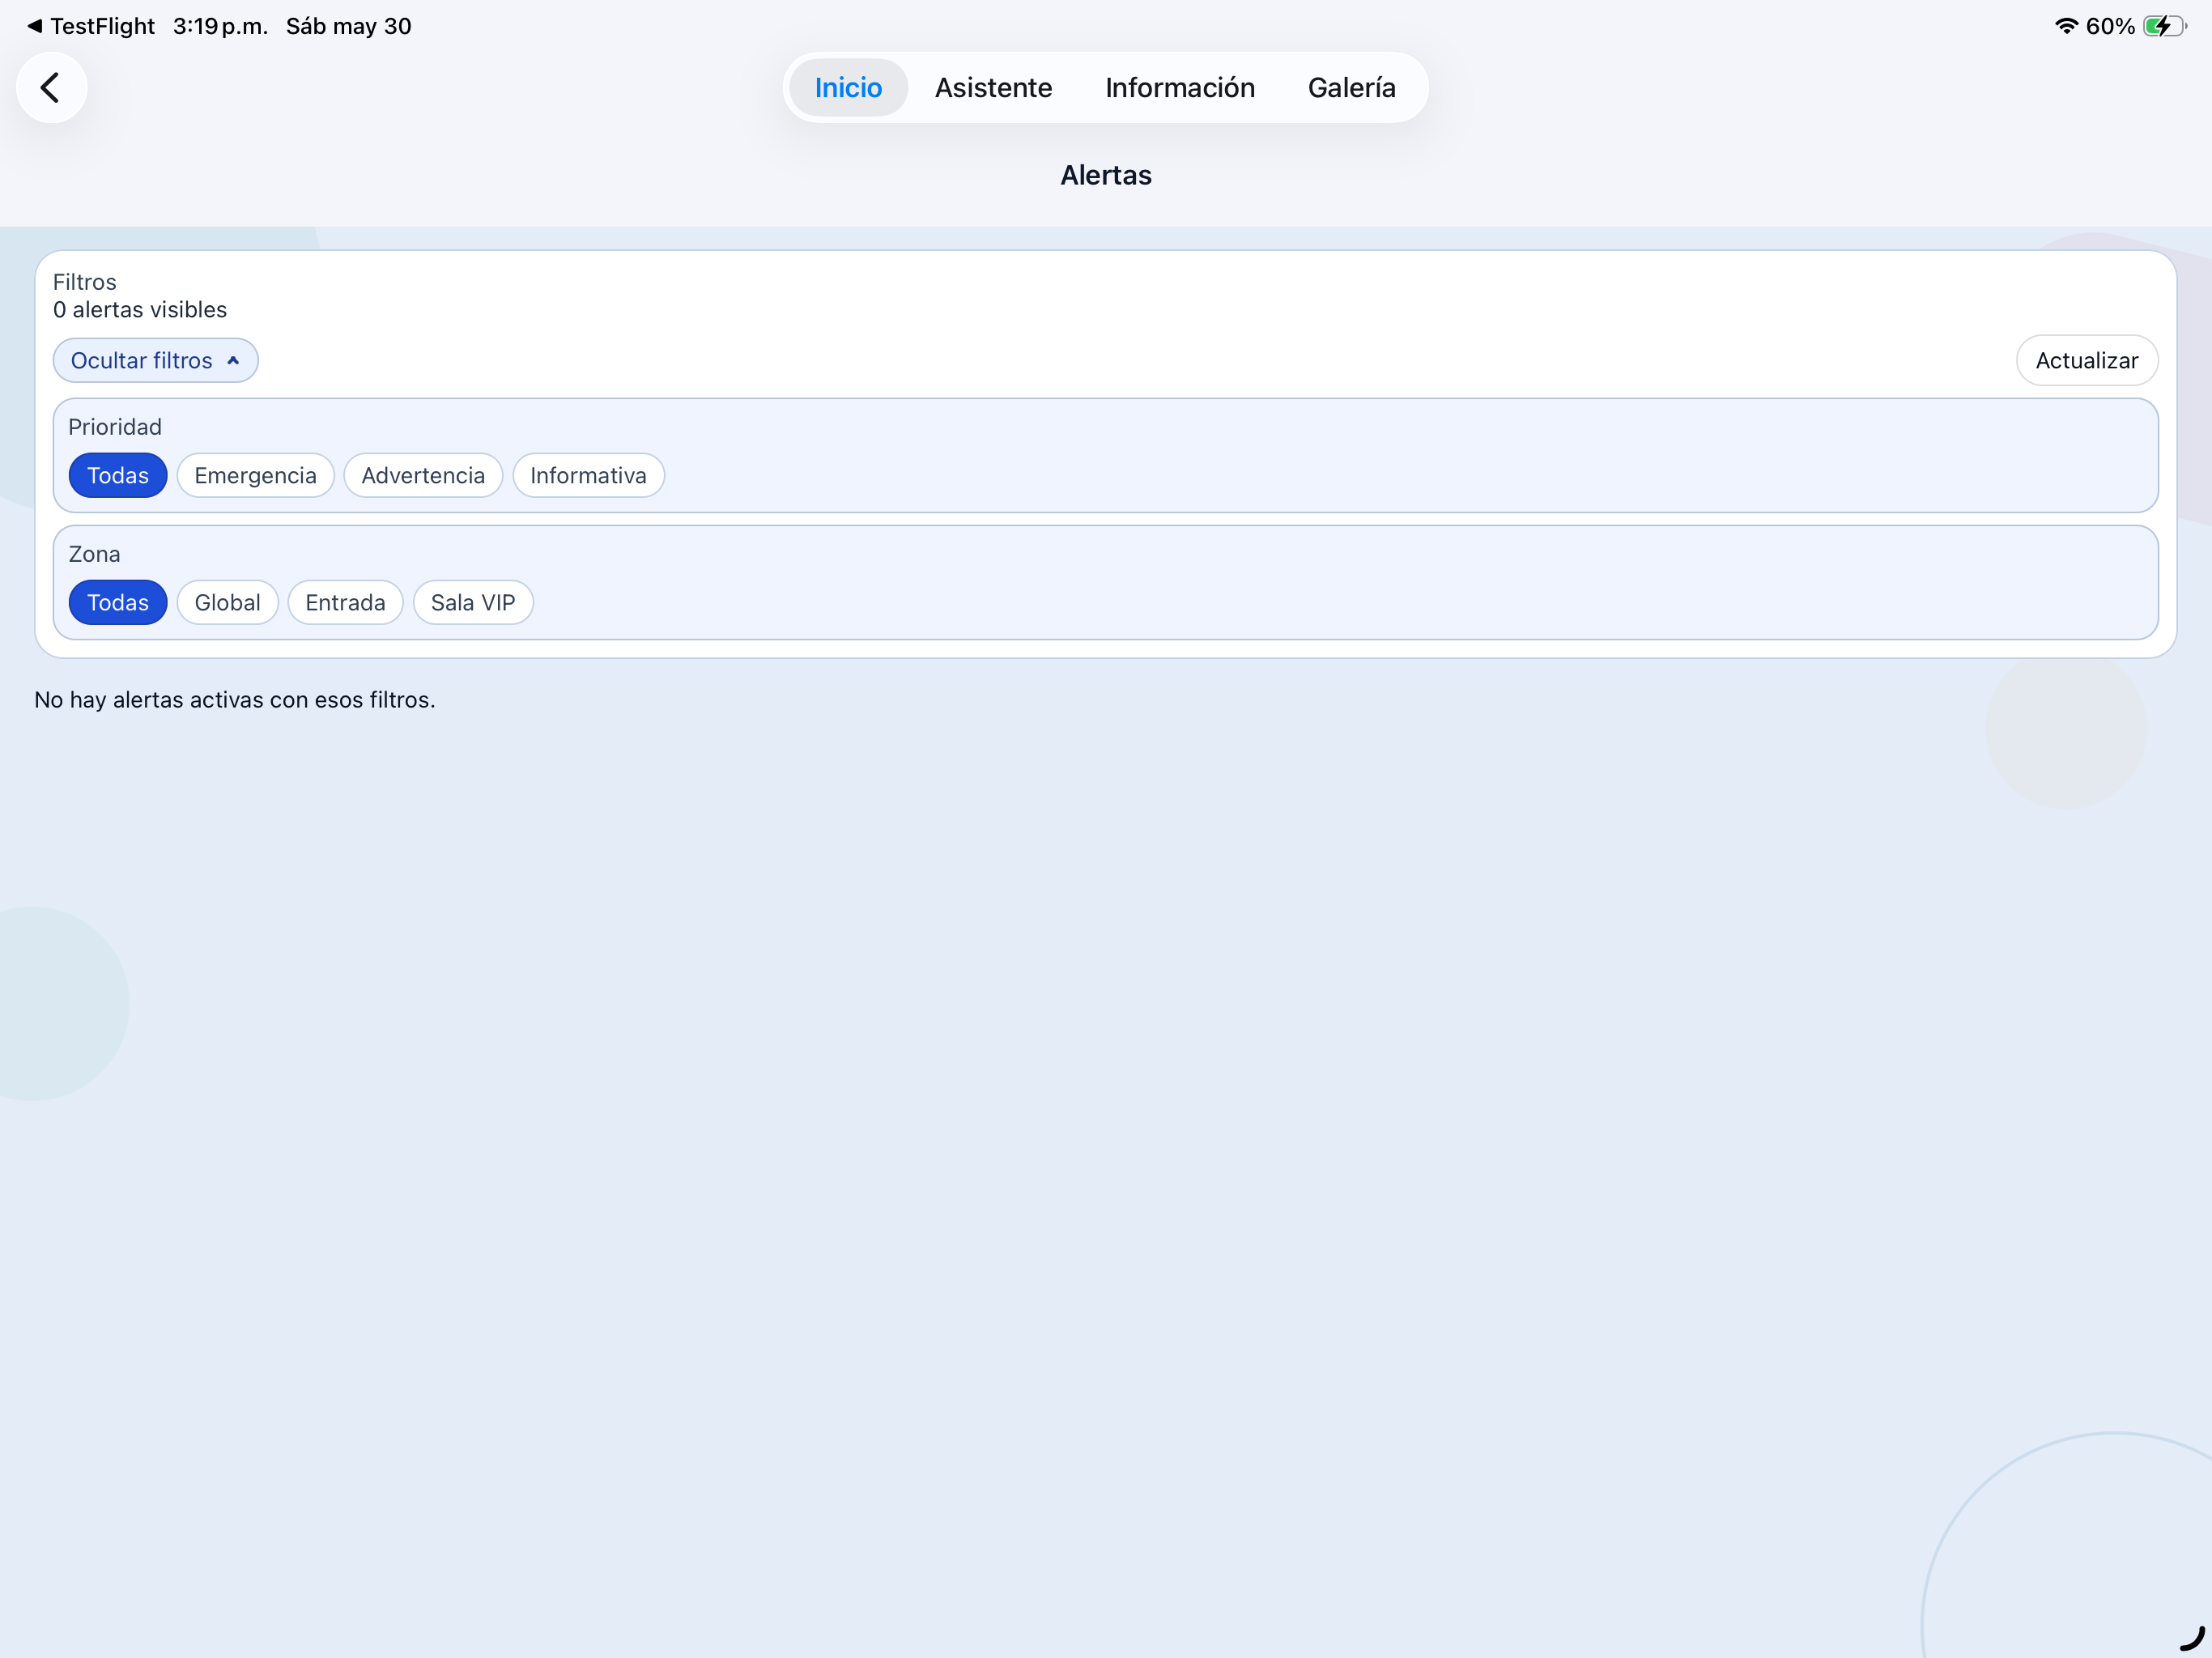Click the Zona section label
Screen dimensions: 2212x1658
tap(94, 554)
